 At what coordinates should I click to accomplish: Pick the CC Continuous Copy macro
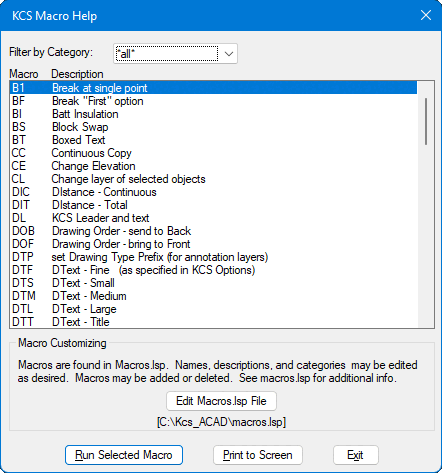coord(213,153)
